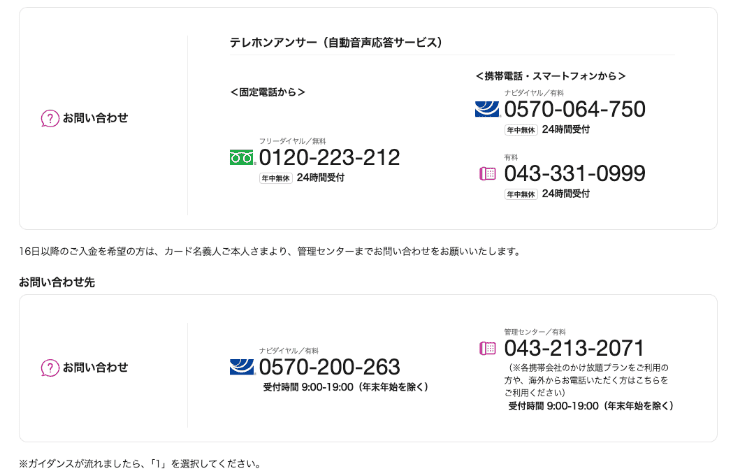Dial the paid number 043-331-0999
Screen dimensions: 740x475
click(x=574, y=174)
